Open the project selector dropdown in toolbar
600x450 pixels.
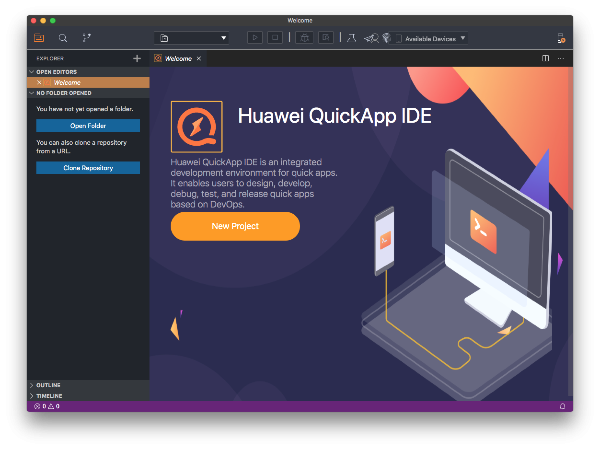[191, 38]
